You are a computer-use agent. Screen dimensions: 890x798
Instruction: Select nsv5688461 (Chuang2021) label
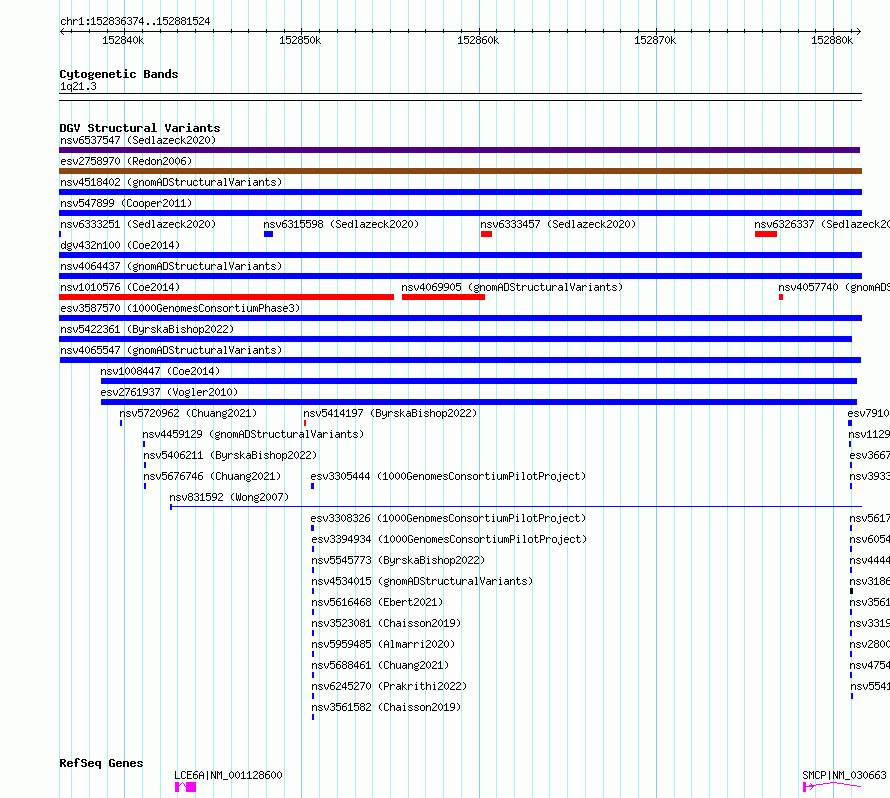380,665
